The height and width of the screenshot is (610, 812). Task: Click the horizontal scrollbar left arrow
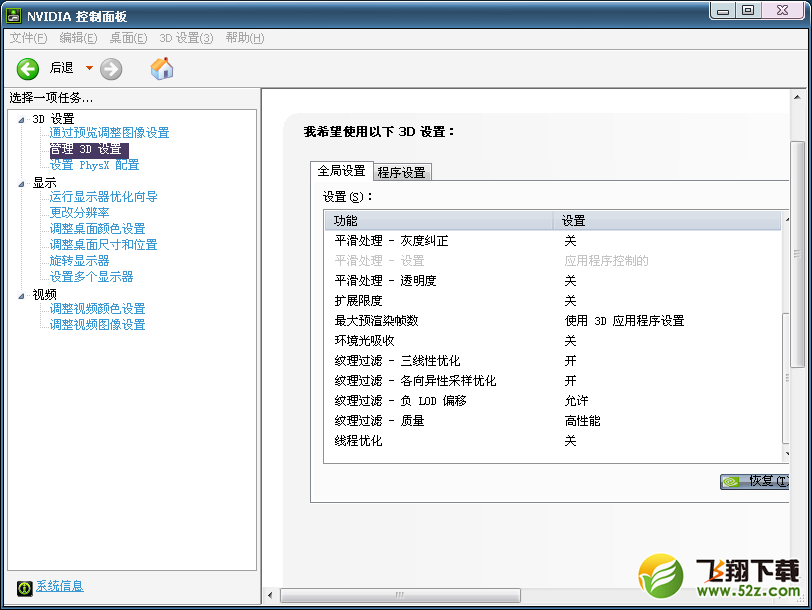tap(270, 595)
